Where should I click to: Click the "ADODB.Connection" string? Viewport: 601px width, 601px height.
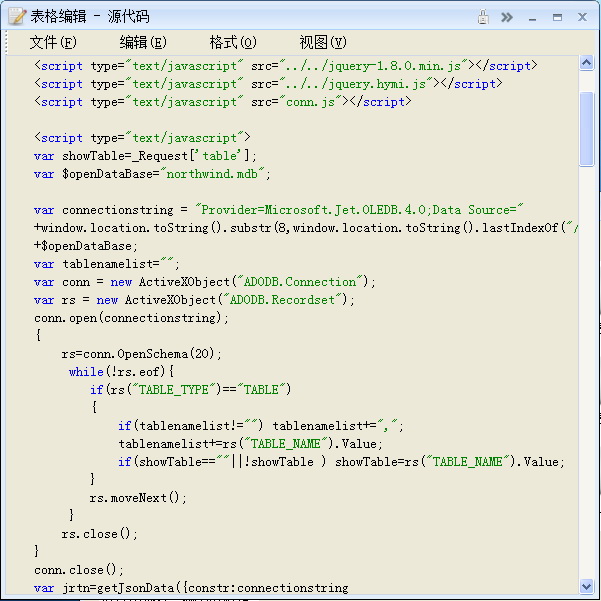click(300, 282)
